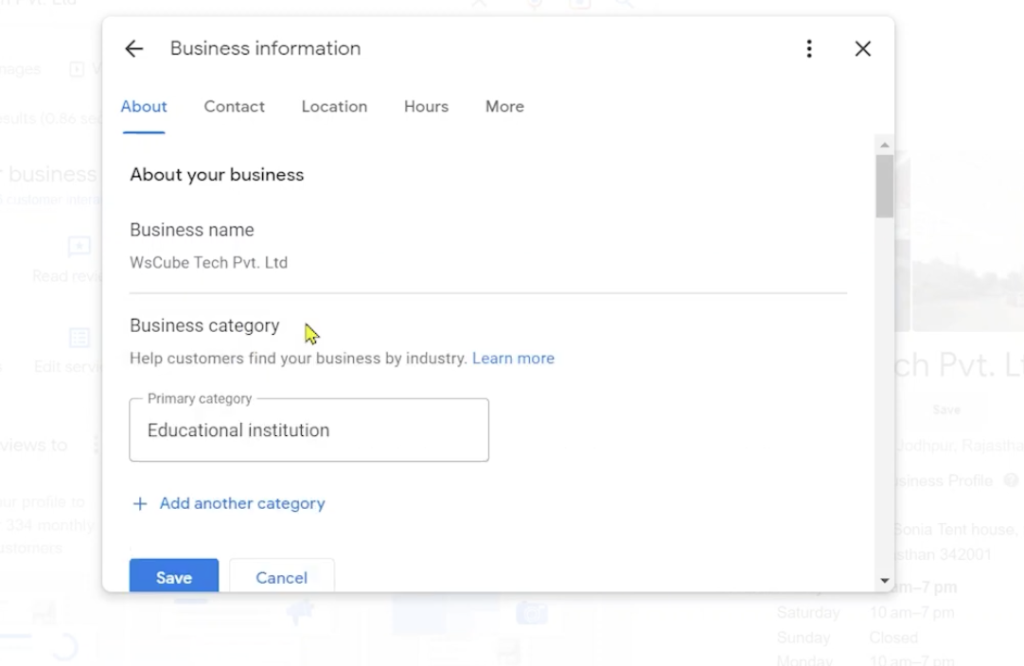Click the Business name WsCube Tech field

click(x=209, y=263)
